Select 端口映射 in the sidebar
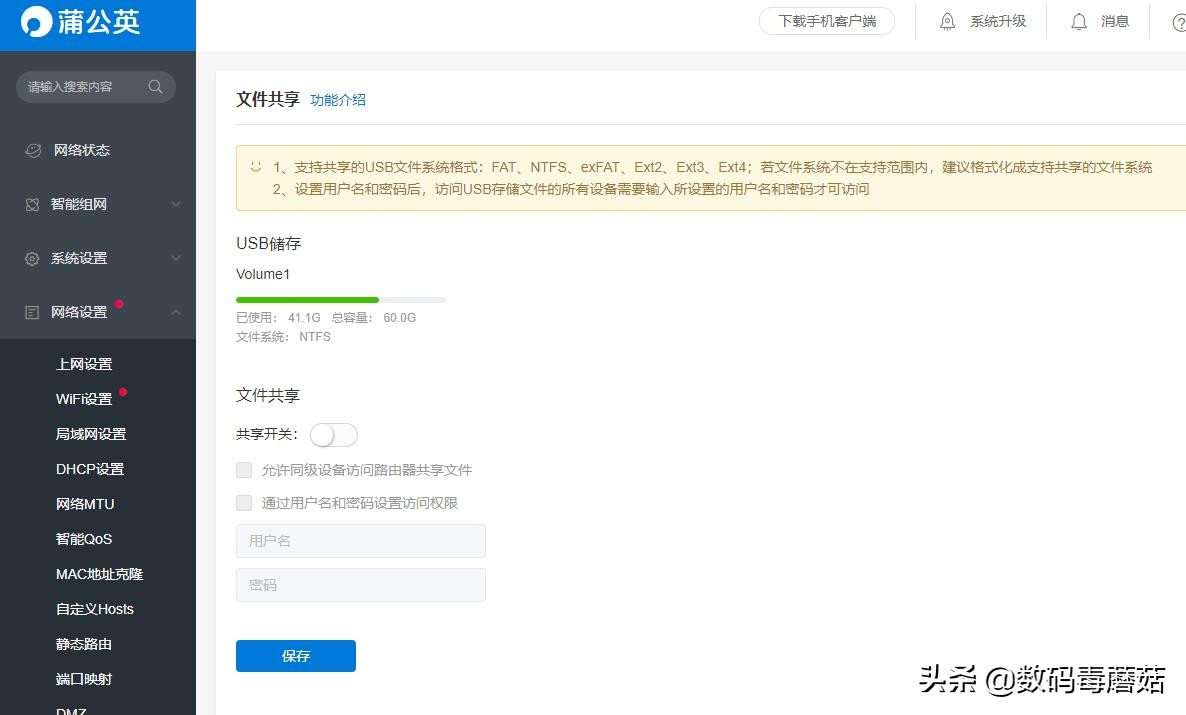 tap(85, 678)
